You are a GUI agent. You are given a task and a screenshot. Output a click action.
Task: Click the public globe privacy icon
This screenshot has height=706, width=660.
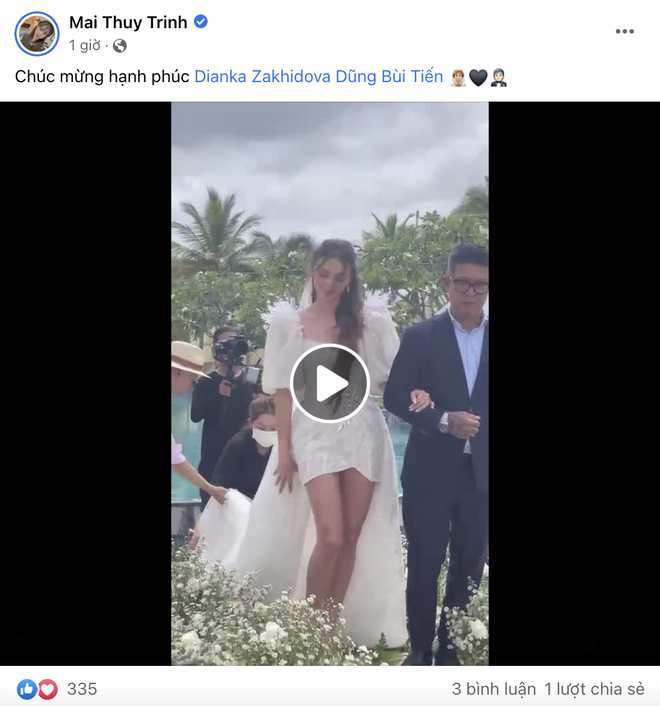[x=120, y=45]
